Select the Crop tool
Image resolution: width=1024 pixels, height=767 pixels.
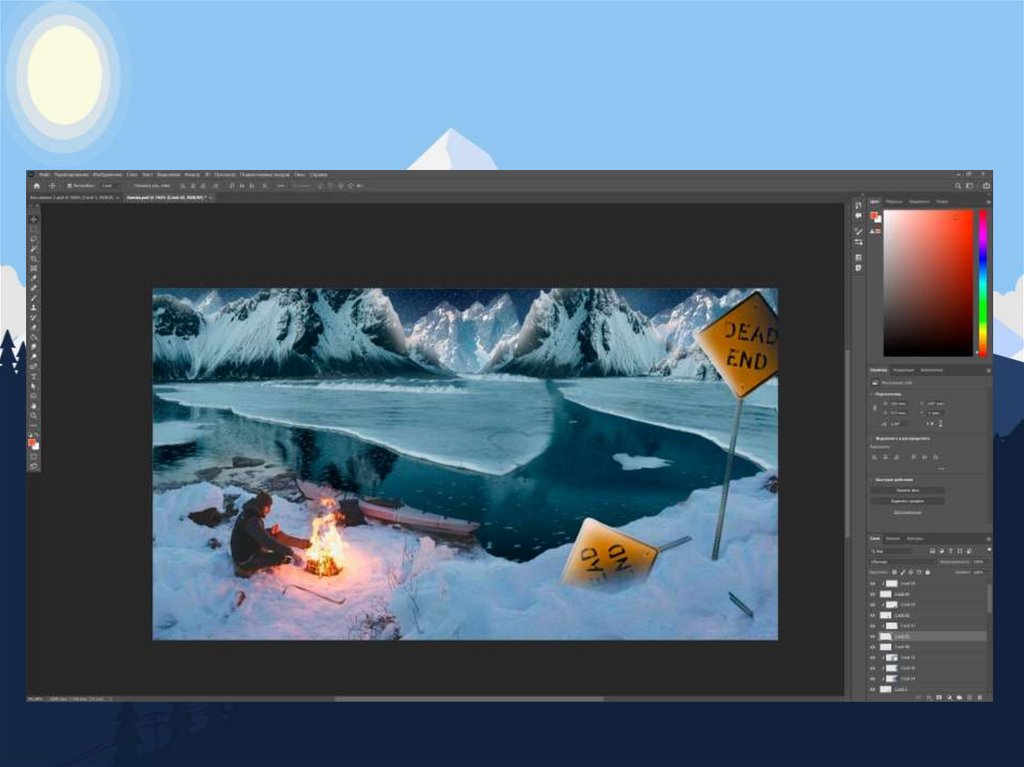coord(34,259)
